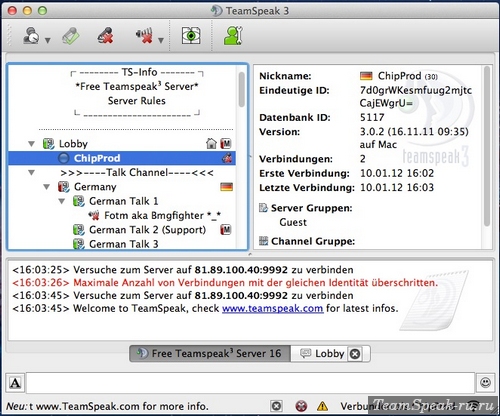Image resolution: width=500 pixels, height=416 pixels.
Task: Select the Germany channel
Action: (x=95, y=187)
